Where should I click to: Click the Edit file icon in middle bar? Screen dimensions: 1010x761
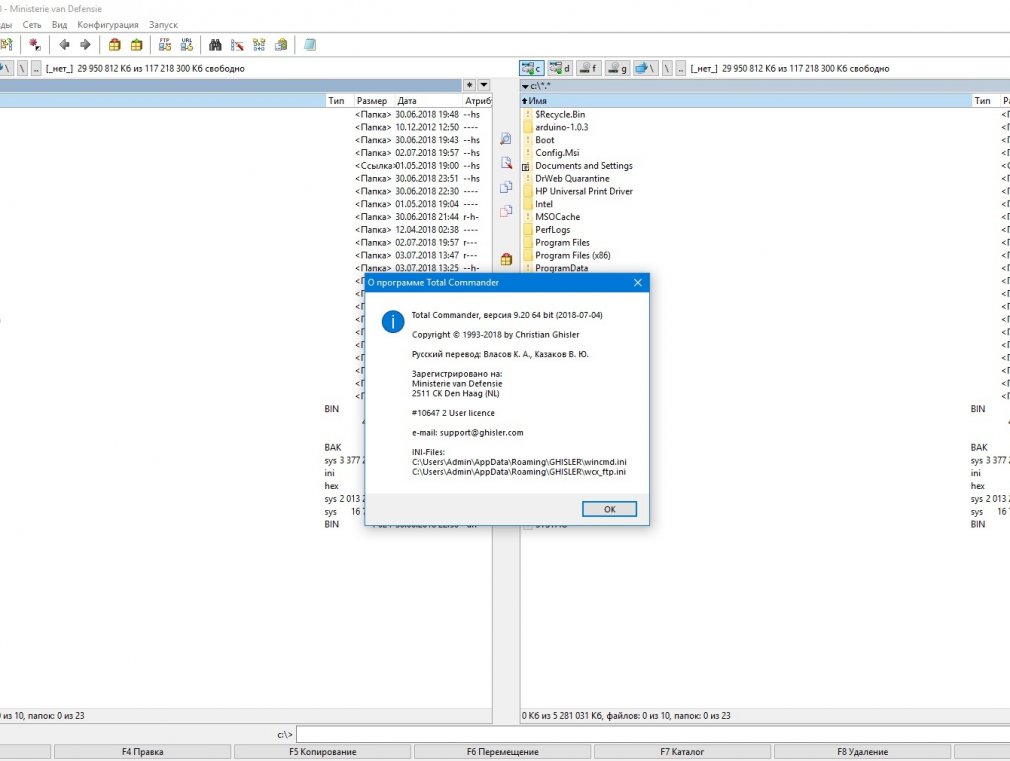point(506,163)
